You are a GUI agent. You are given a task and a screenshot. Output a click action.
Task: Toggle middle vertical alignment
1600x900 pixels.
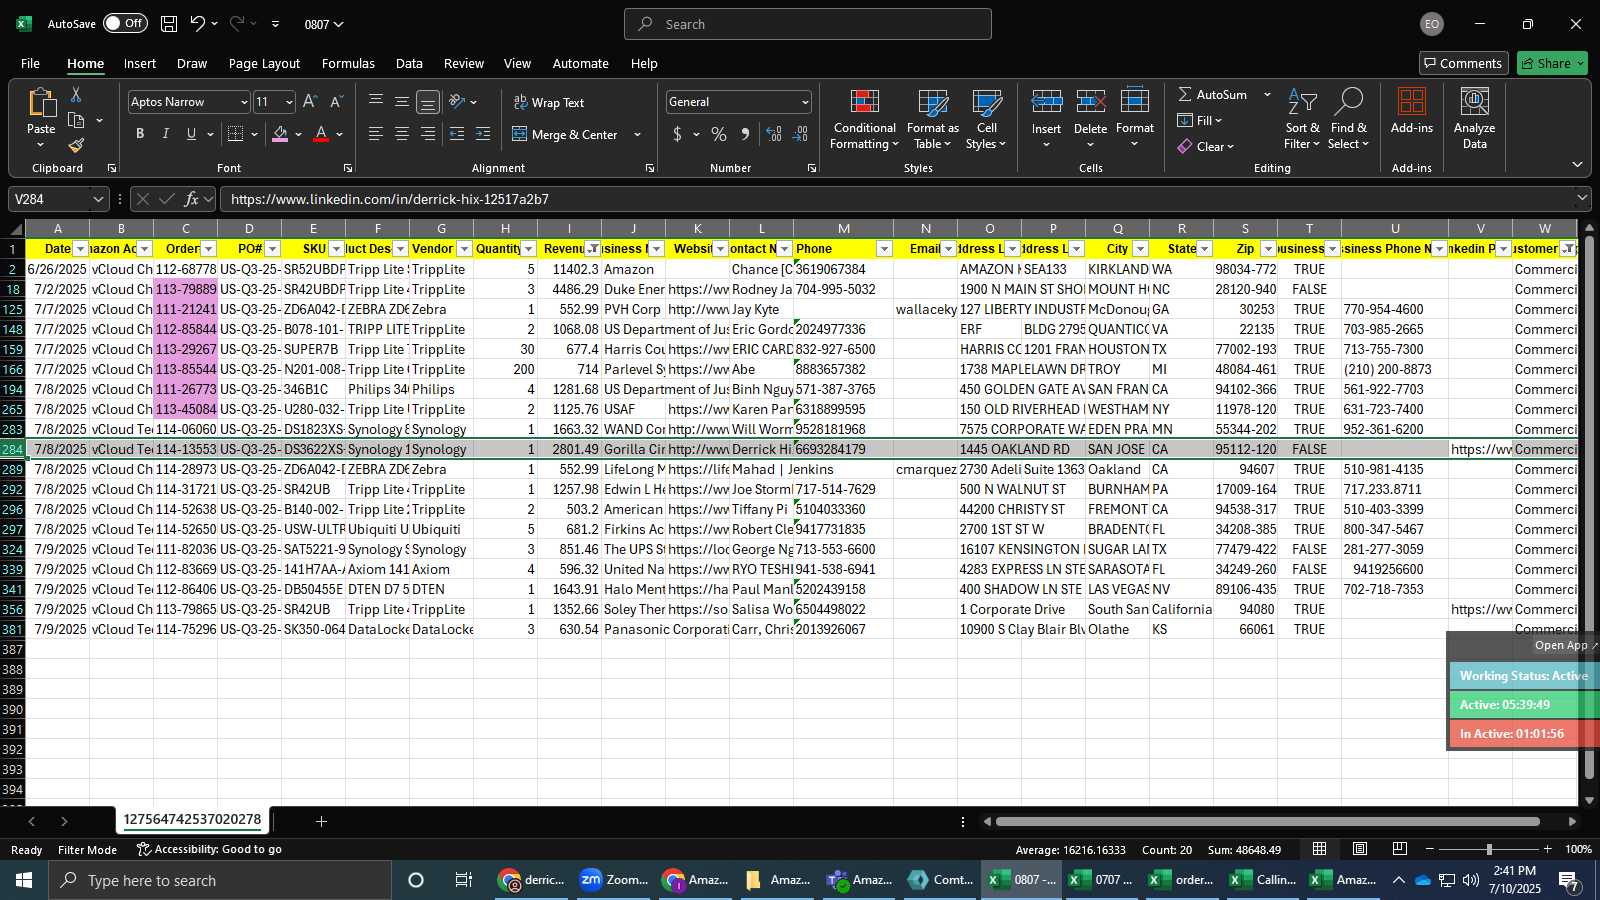[x=402, y=102]
